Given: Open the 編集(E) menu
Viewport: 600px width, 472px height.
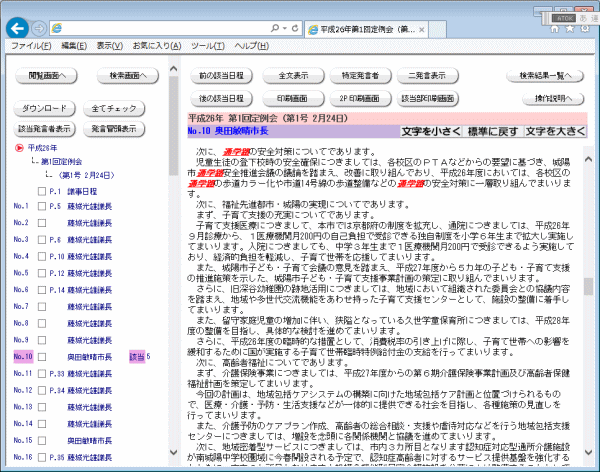Looking at the screenshot, I should (74, 46).
